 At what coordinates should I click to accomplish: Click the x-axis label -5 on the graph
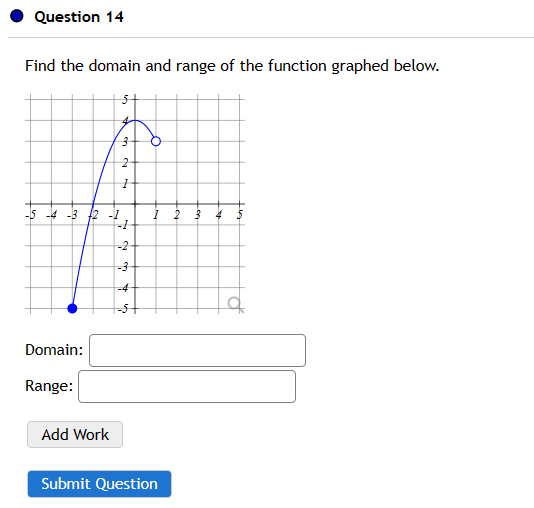(30, 215)
